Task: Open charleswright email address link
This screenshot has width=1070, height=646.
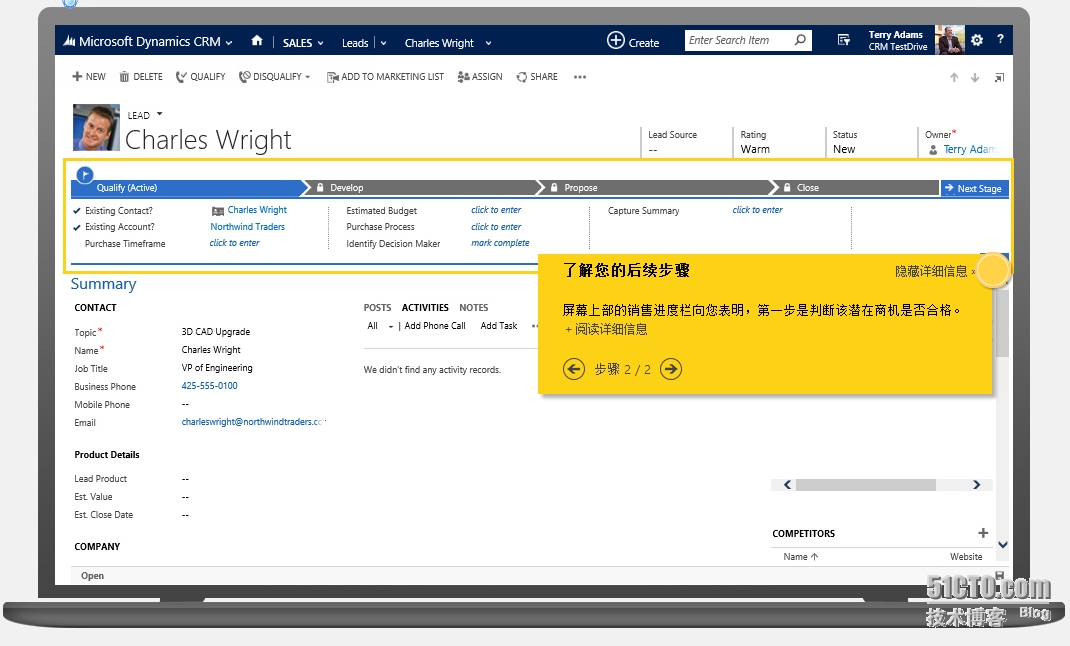Action: pos(252,422)
